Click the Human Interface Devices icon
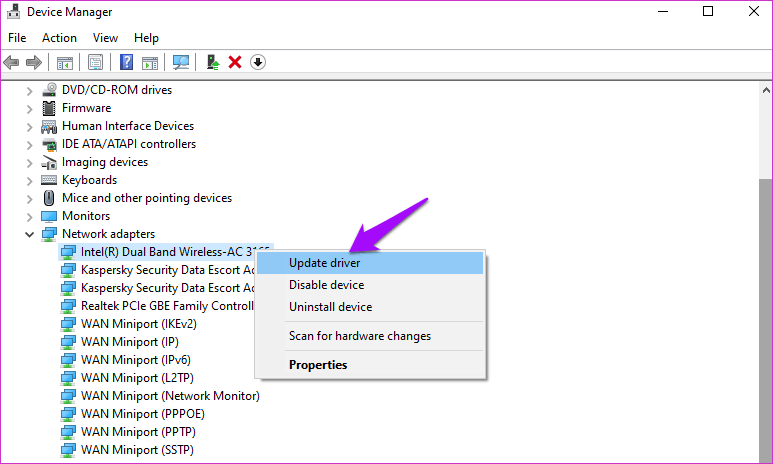This screenshot has height=464, width=773. click(x=49, y=126)
